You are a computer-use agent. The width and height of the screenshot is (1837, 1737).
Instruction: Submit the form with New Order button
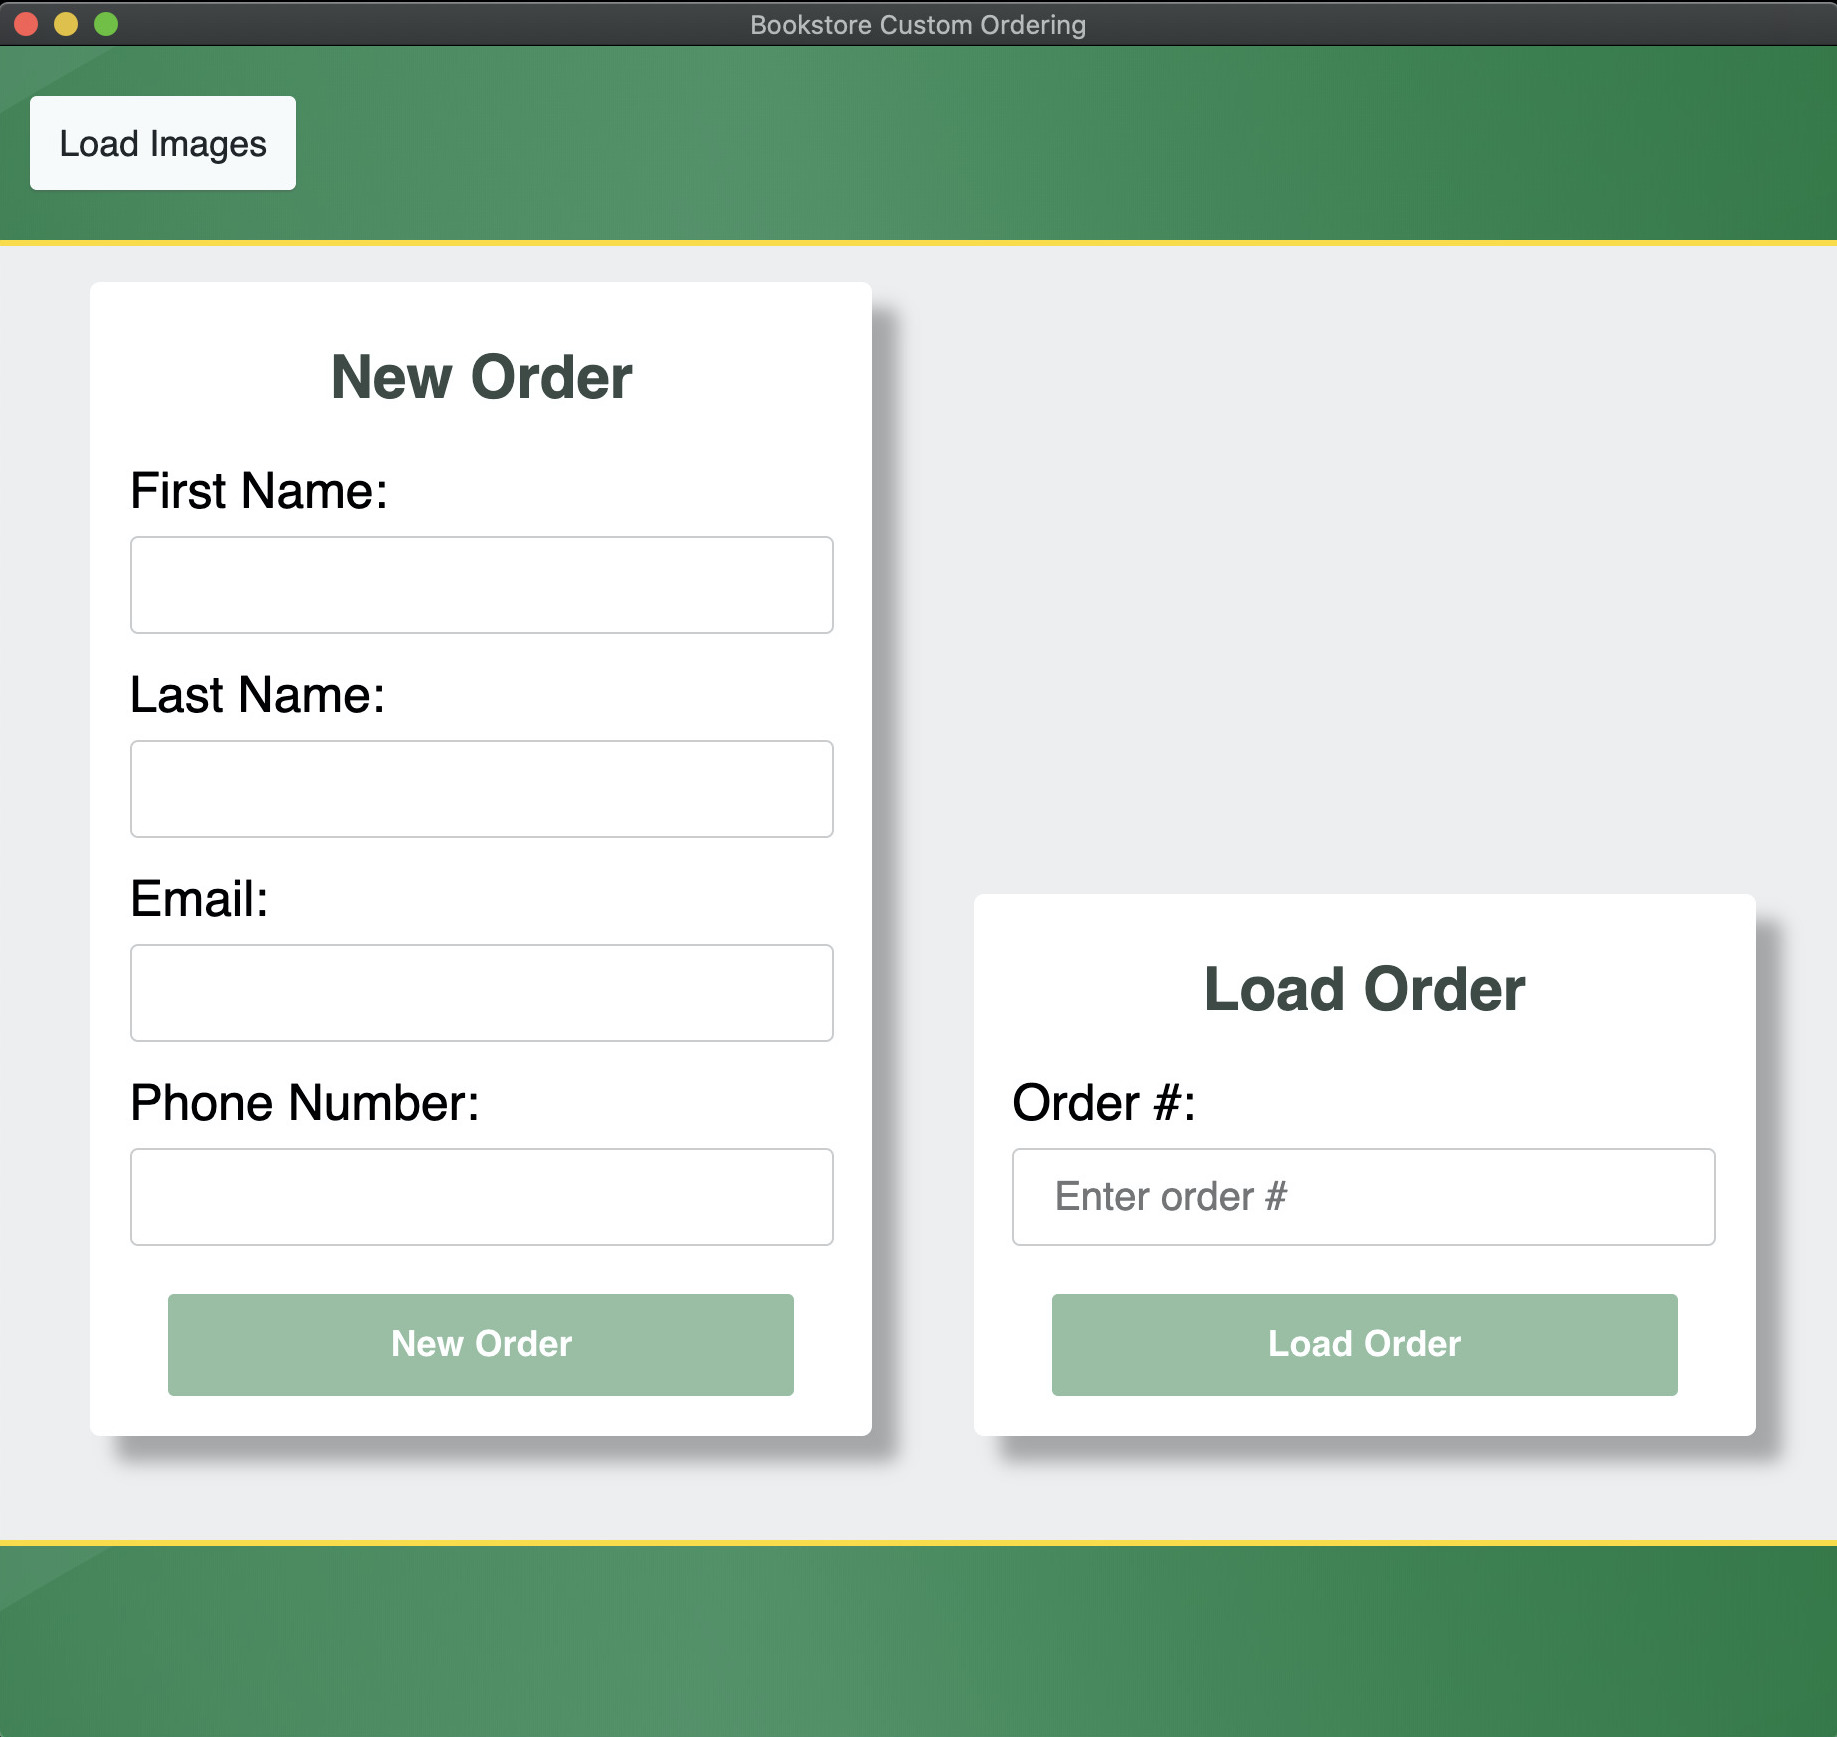tap(481, 1344)
